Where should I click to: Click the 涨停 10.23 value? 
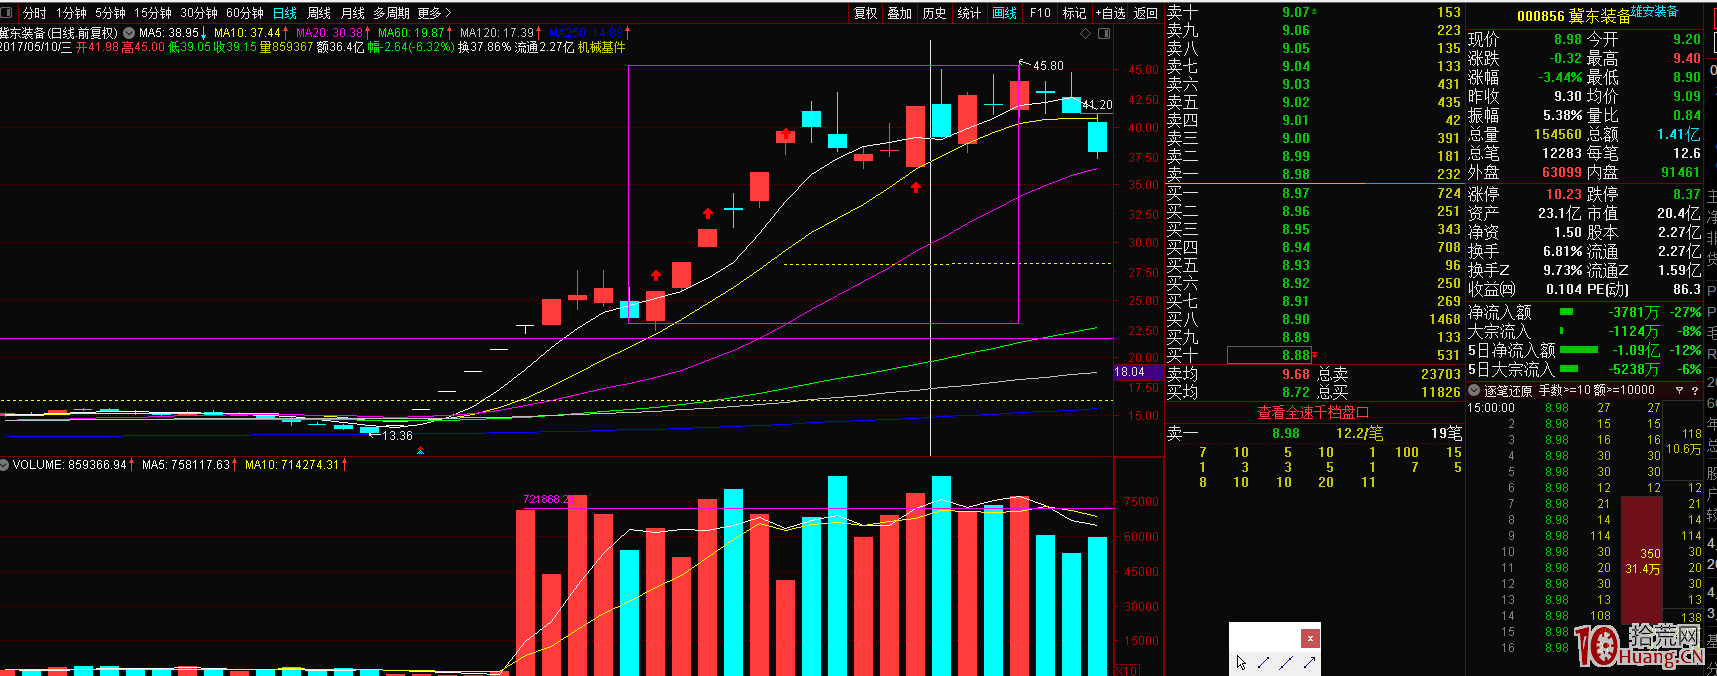(x=1563, y=195)
